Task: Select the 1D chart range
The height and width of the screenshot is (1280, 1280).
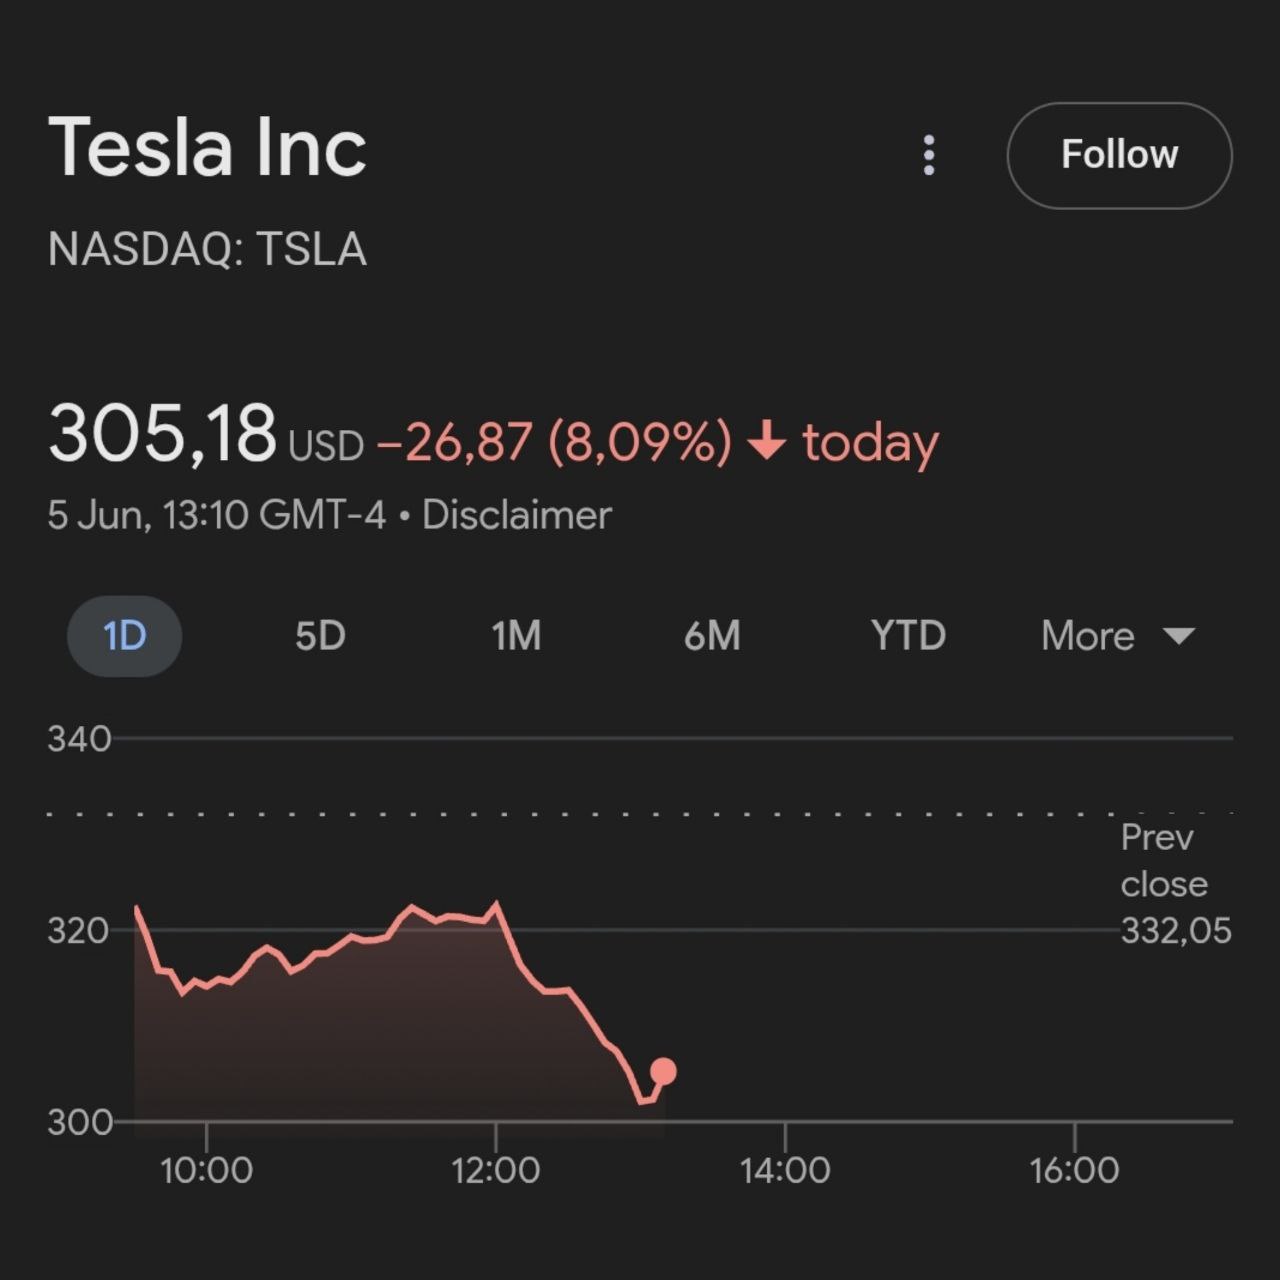Action: point(124,636)
